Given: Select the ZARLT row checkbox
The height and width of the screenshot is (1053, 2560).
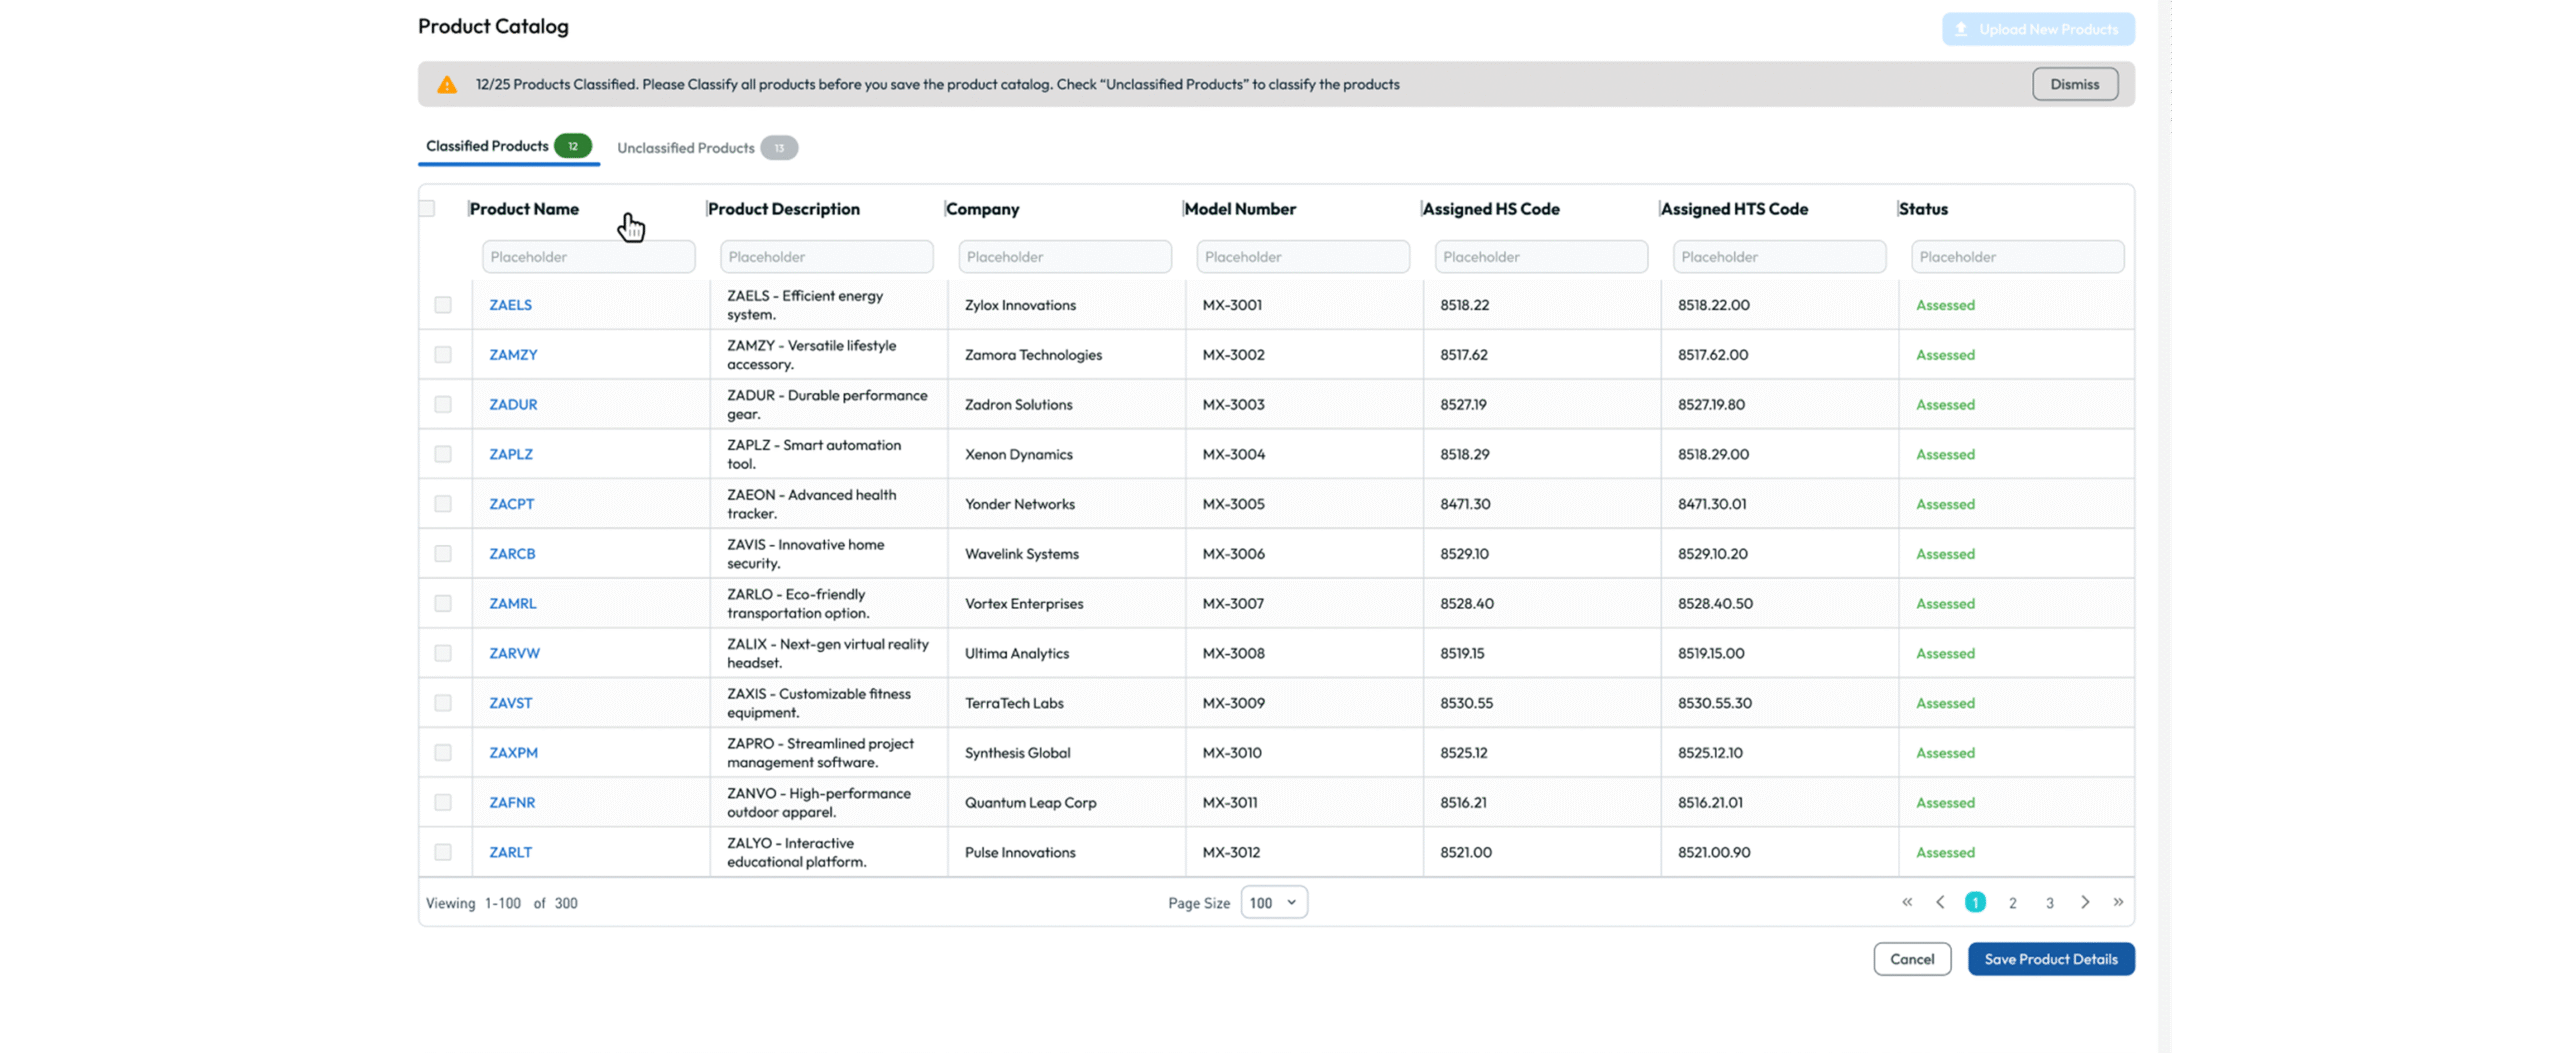Looking at the screenshot, I should tap(443, 852).
